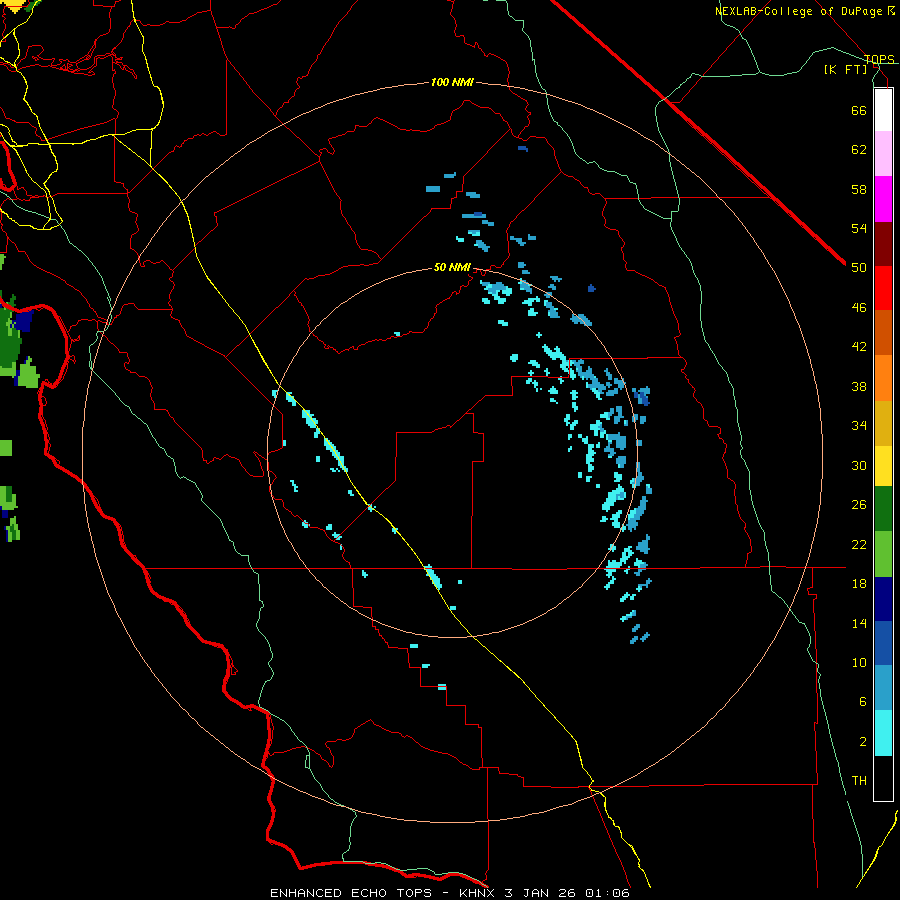
Task: Click the '62' value on the scale
Action: coord(859,150)
